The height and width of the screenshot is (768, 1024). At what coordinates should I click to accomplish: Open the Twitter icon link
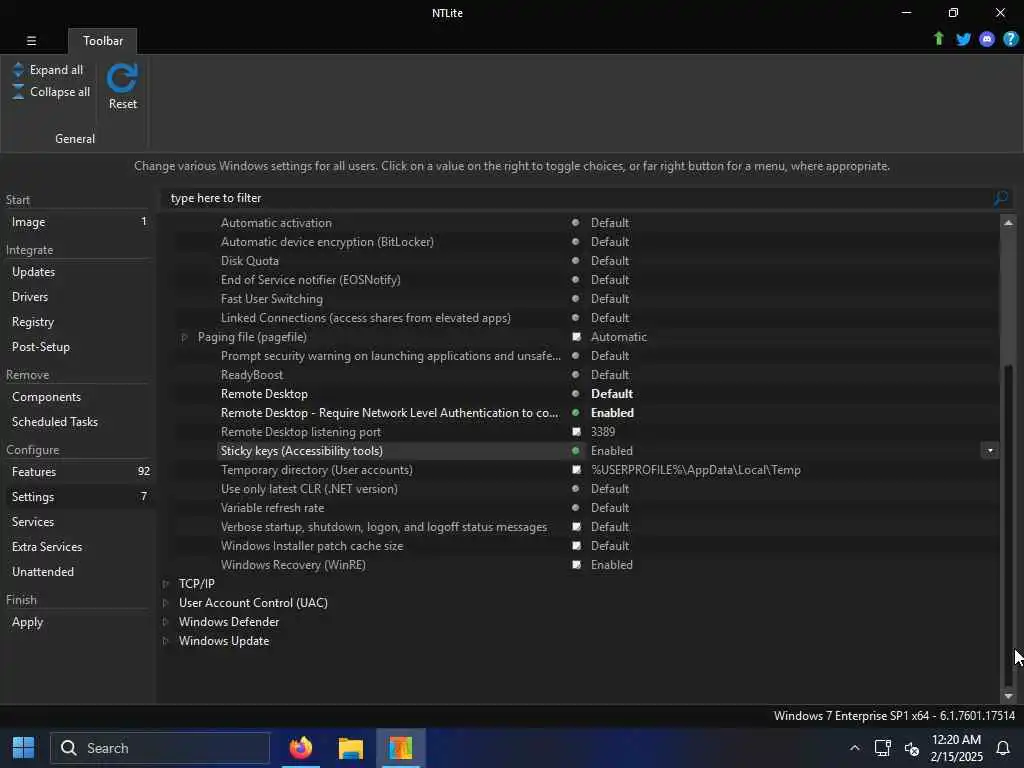pyautogui.click(x=963, y=39)
